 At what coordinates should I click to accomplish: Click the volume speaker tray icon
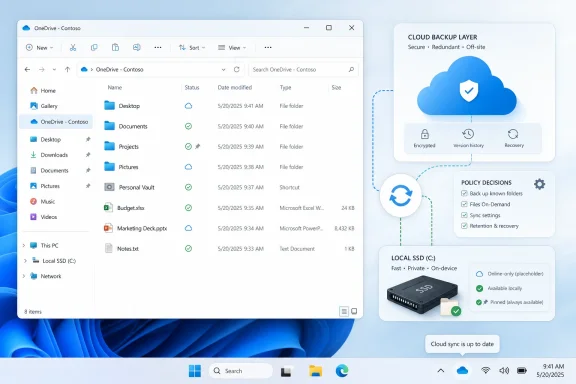pyautogui.click(x=504, y=370)
